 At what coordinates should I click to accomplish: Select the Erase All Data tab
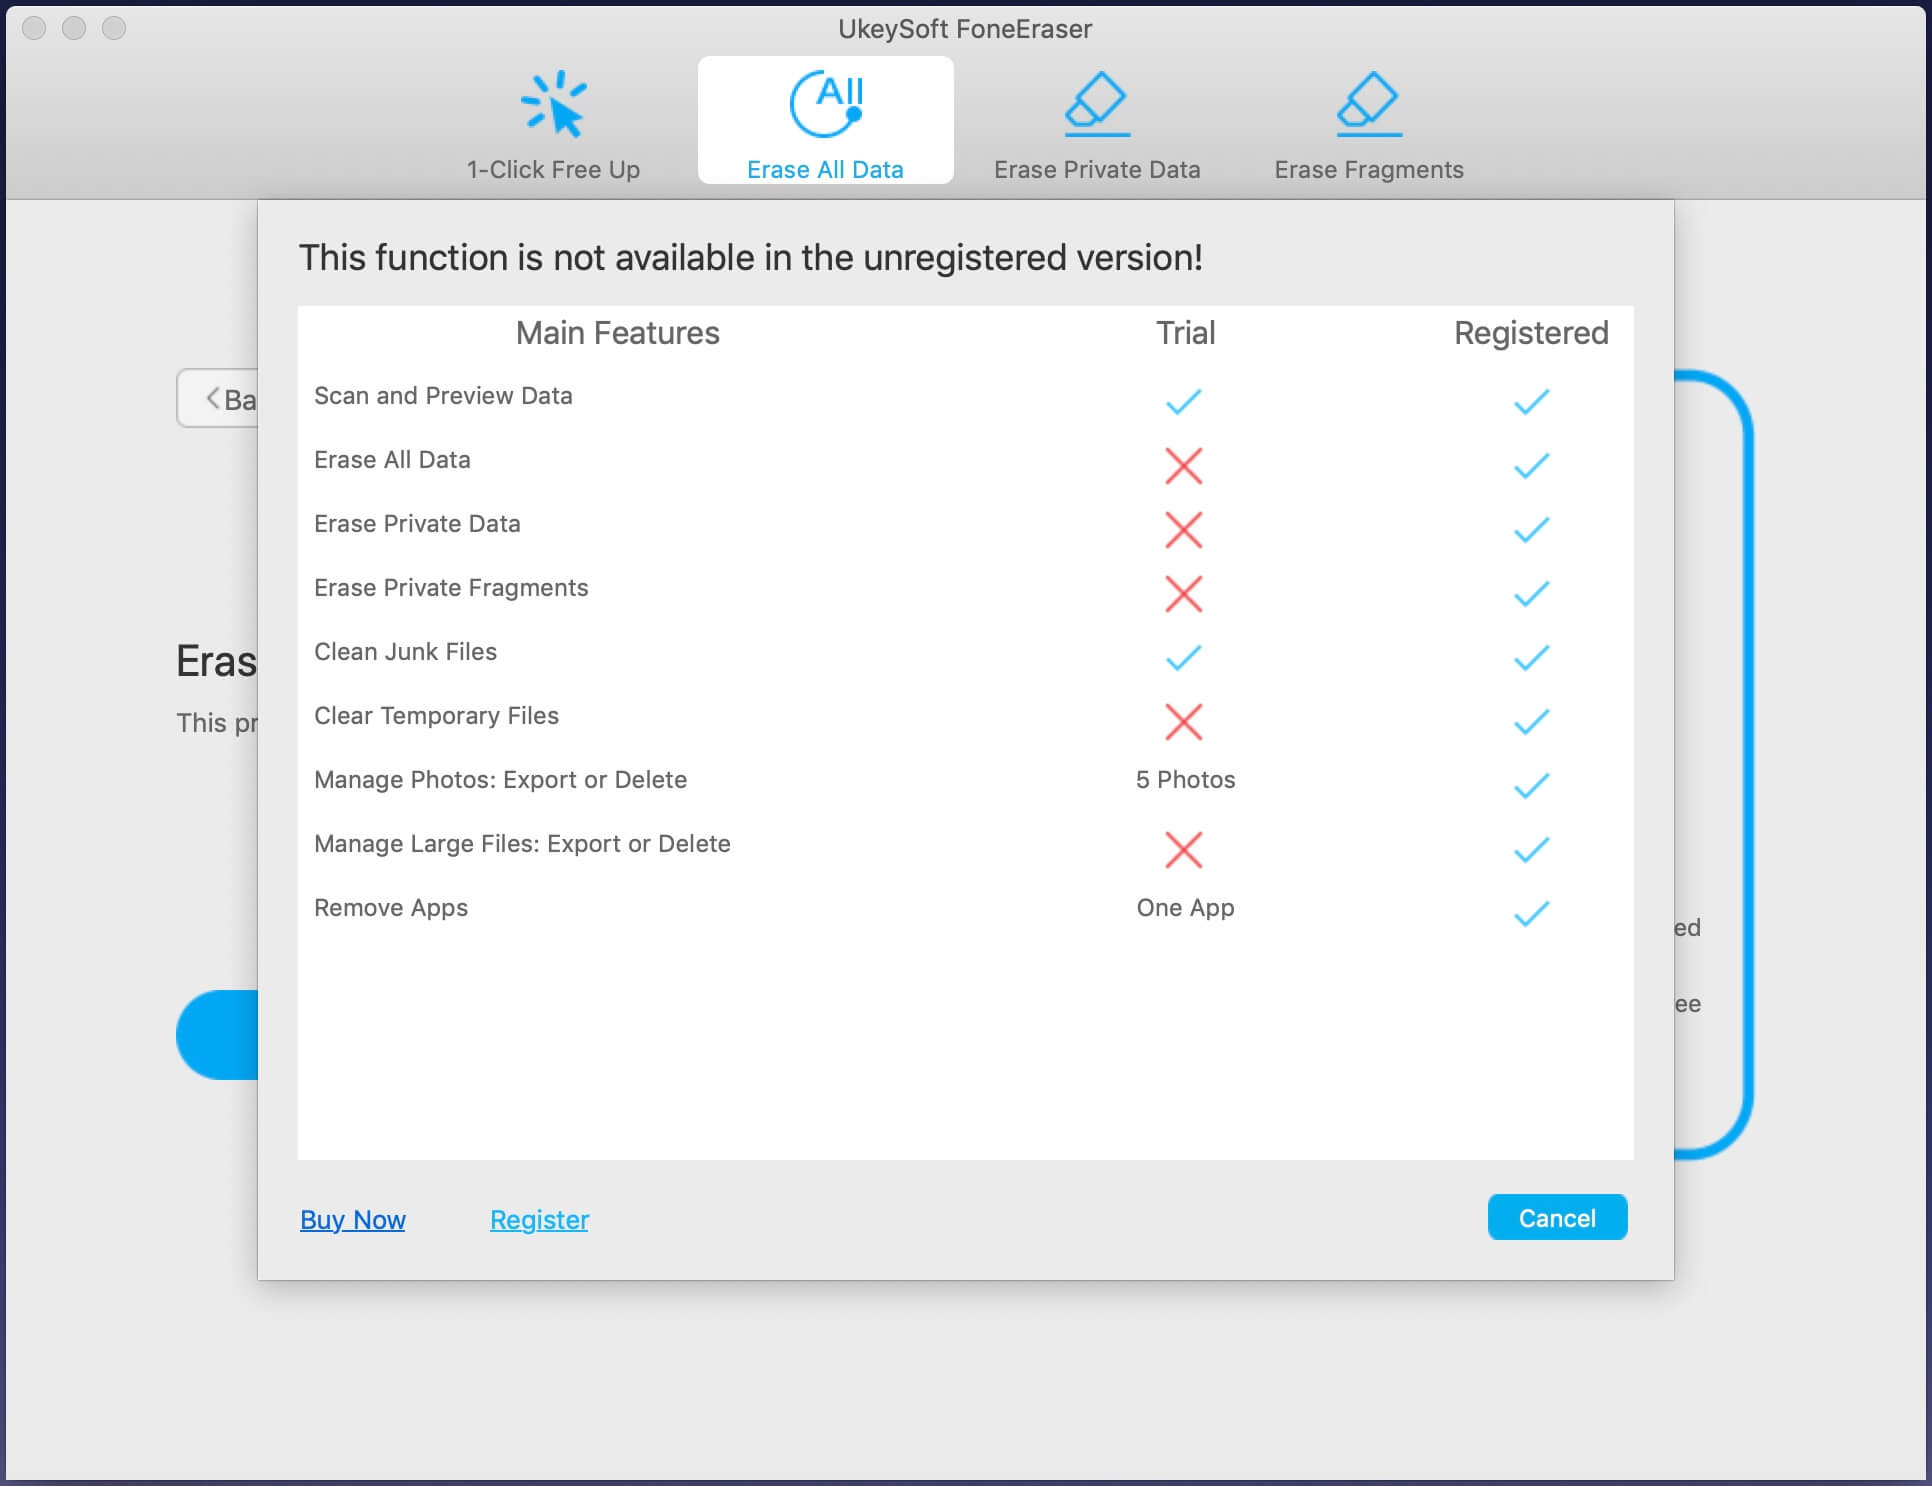pos(826,123)
